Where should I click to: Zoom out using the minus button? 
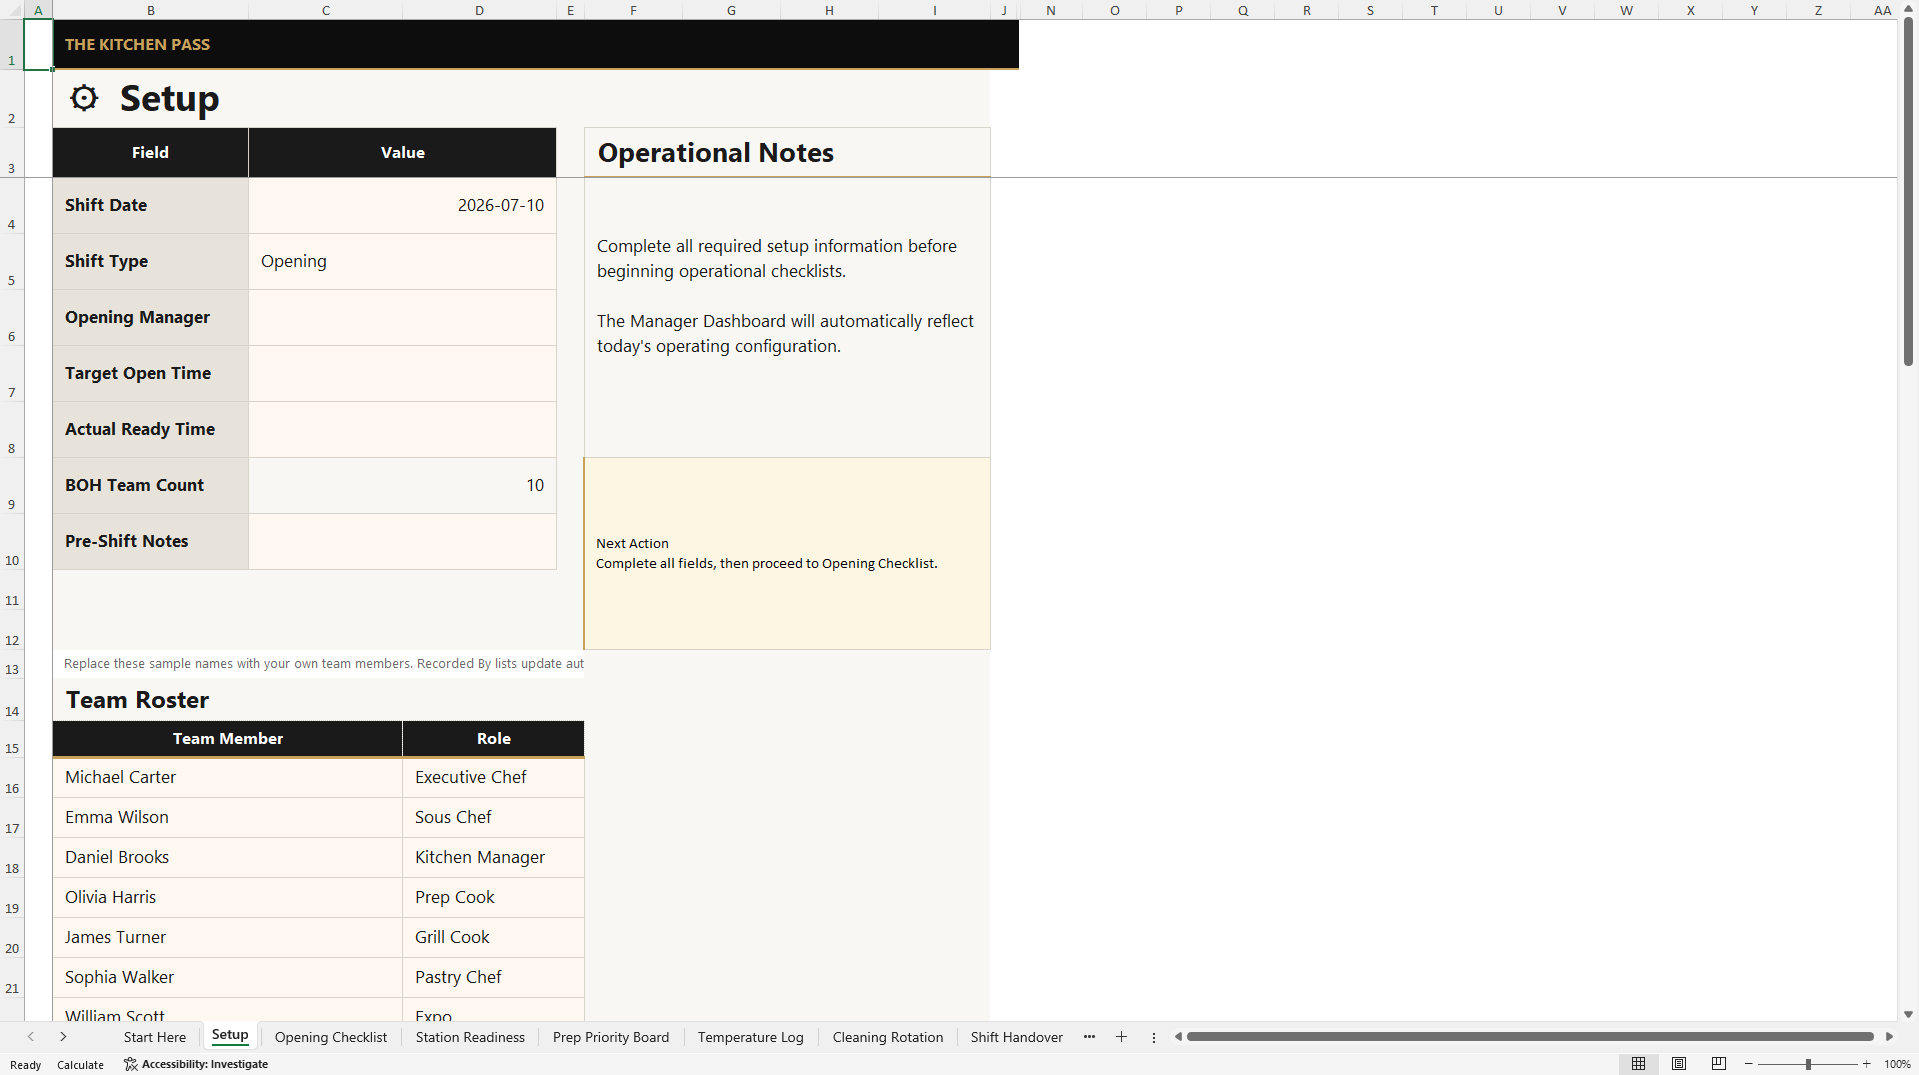point(1748,1064)
